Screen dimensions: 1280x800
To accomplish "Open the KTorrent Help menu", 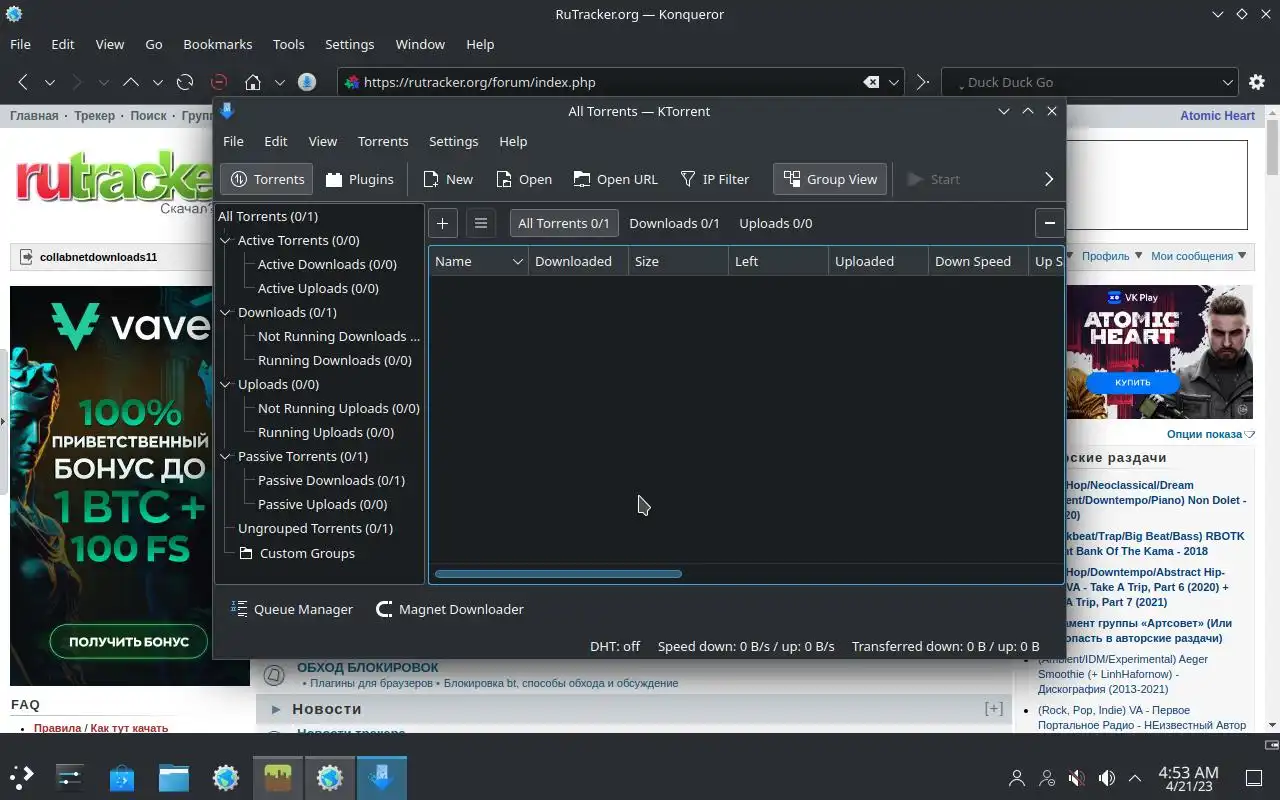I will pos(513,141).
